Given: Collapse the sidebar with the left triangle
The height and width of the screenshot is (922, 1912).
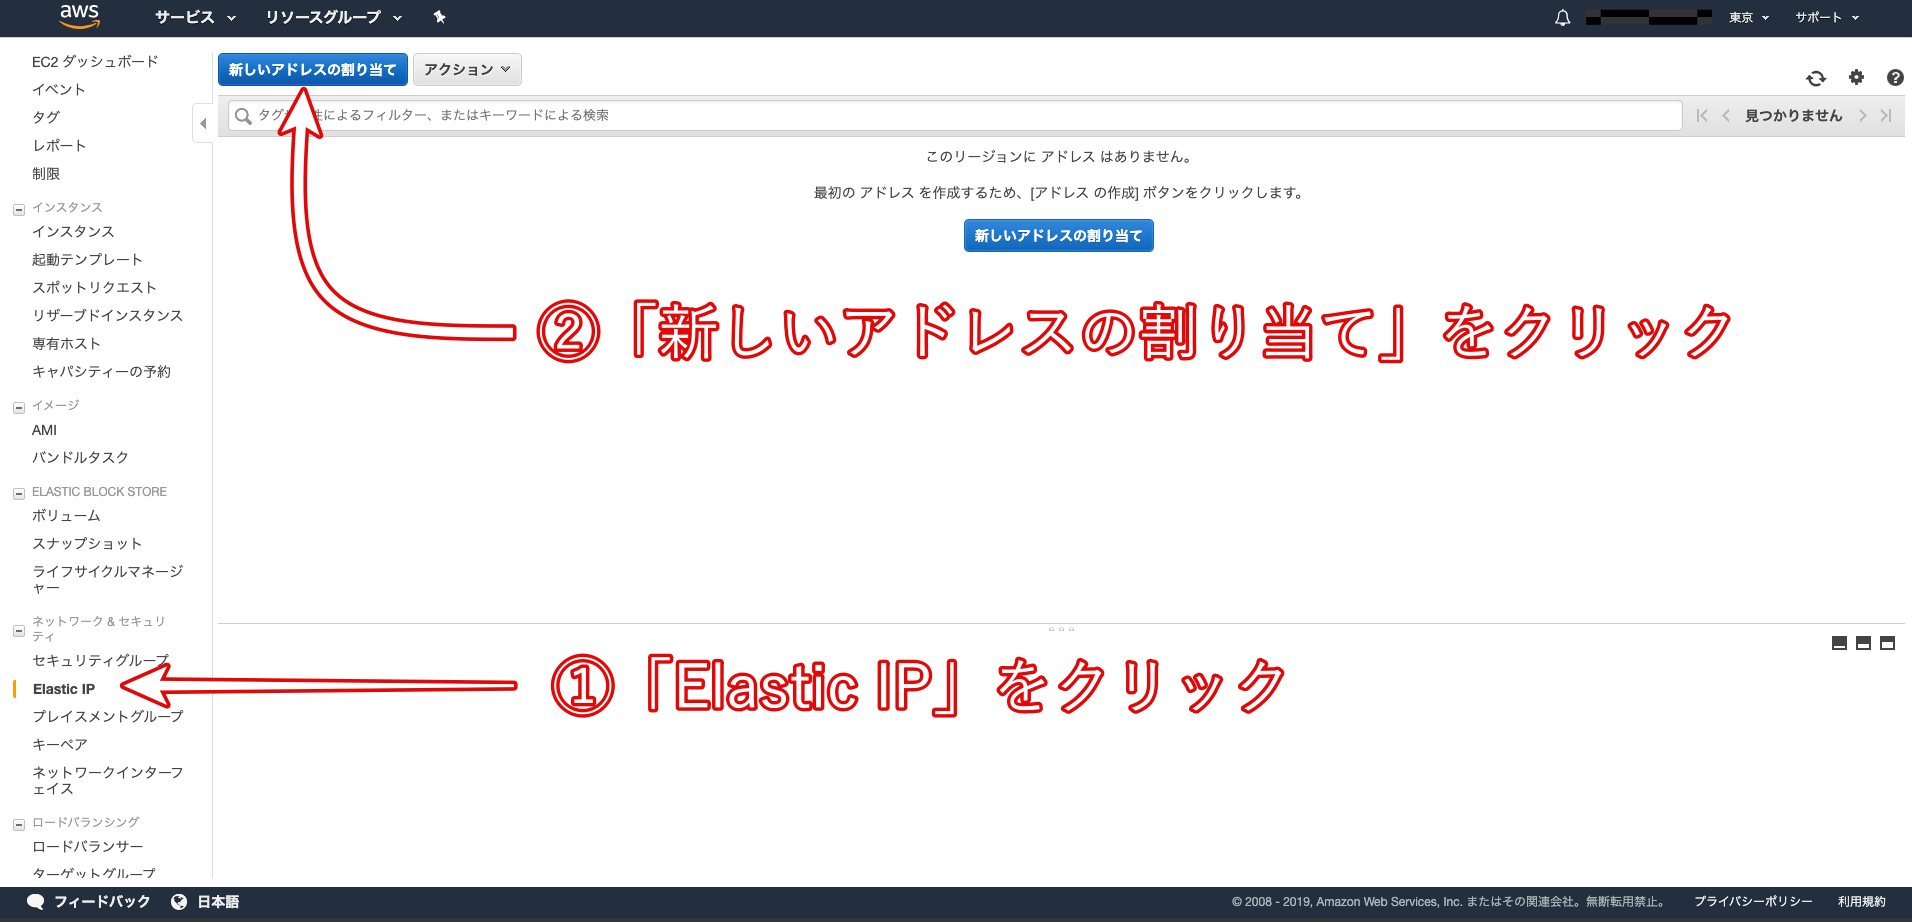Looking at the screenshot, I should pos(203,124).
